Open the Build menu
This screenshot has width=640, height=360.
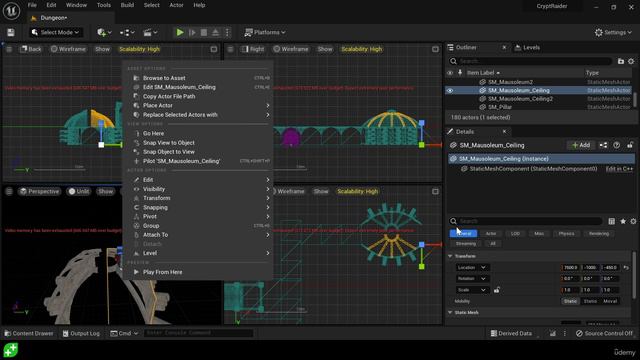(127, 5)
